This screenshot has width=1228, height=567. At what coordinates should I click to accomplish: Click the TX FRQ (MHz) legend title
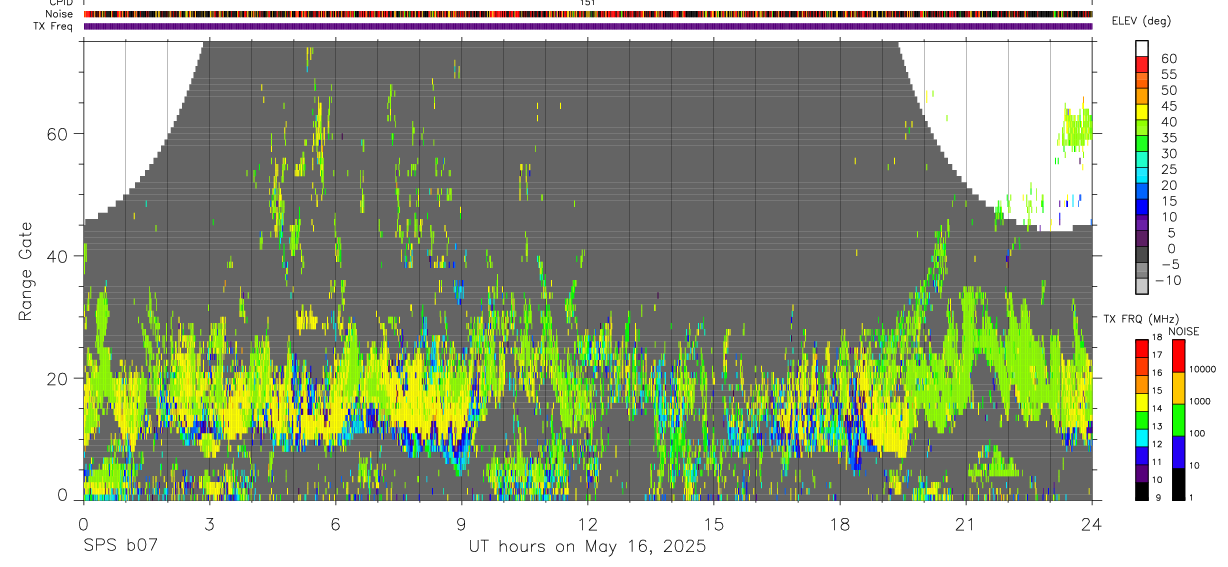pyautogui.click(x=1141, y=319)
